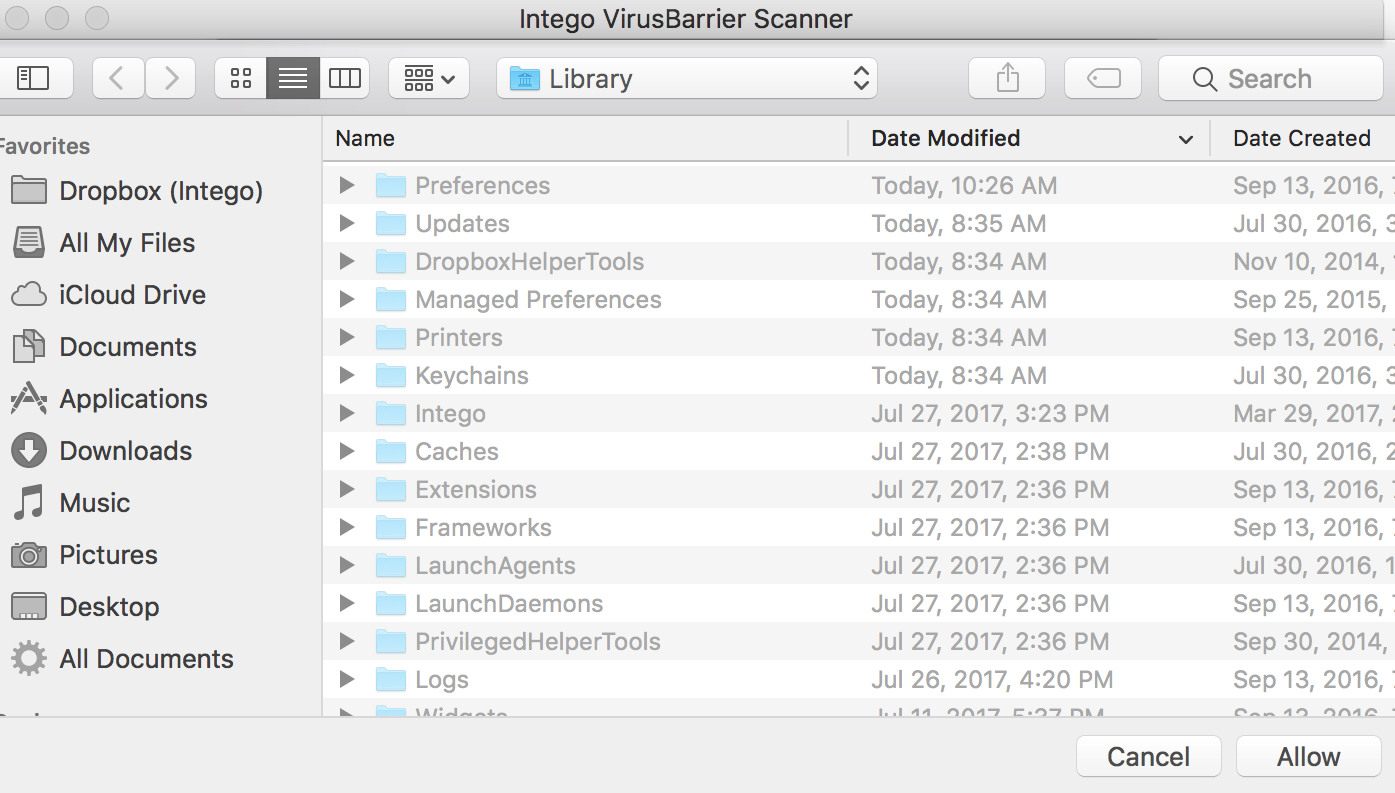Switch to icon view
The width and height of the screenshot is (1395, 793).
click(x=241, y=78)
